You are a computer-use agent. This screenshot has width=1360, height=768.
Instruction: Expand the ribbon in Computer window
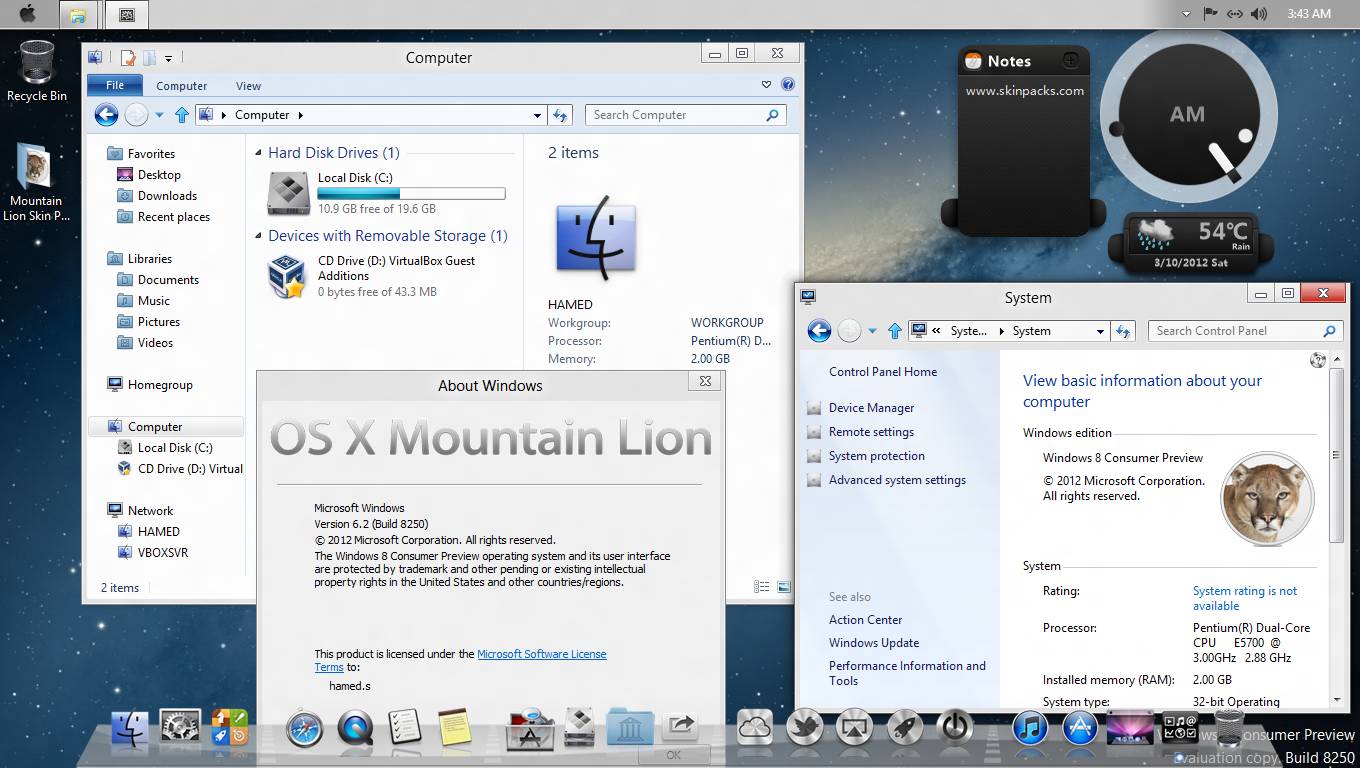[767, 85]
